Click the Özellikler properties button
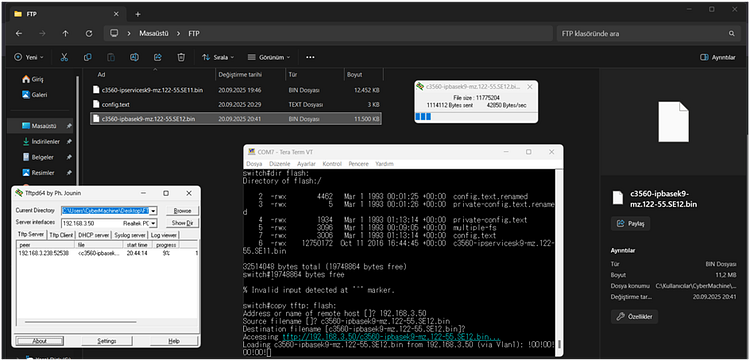The height and width of the screenshot is (361, 750). pos(634,317)
